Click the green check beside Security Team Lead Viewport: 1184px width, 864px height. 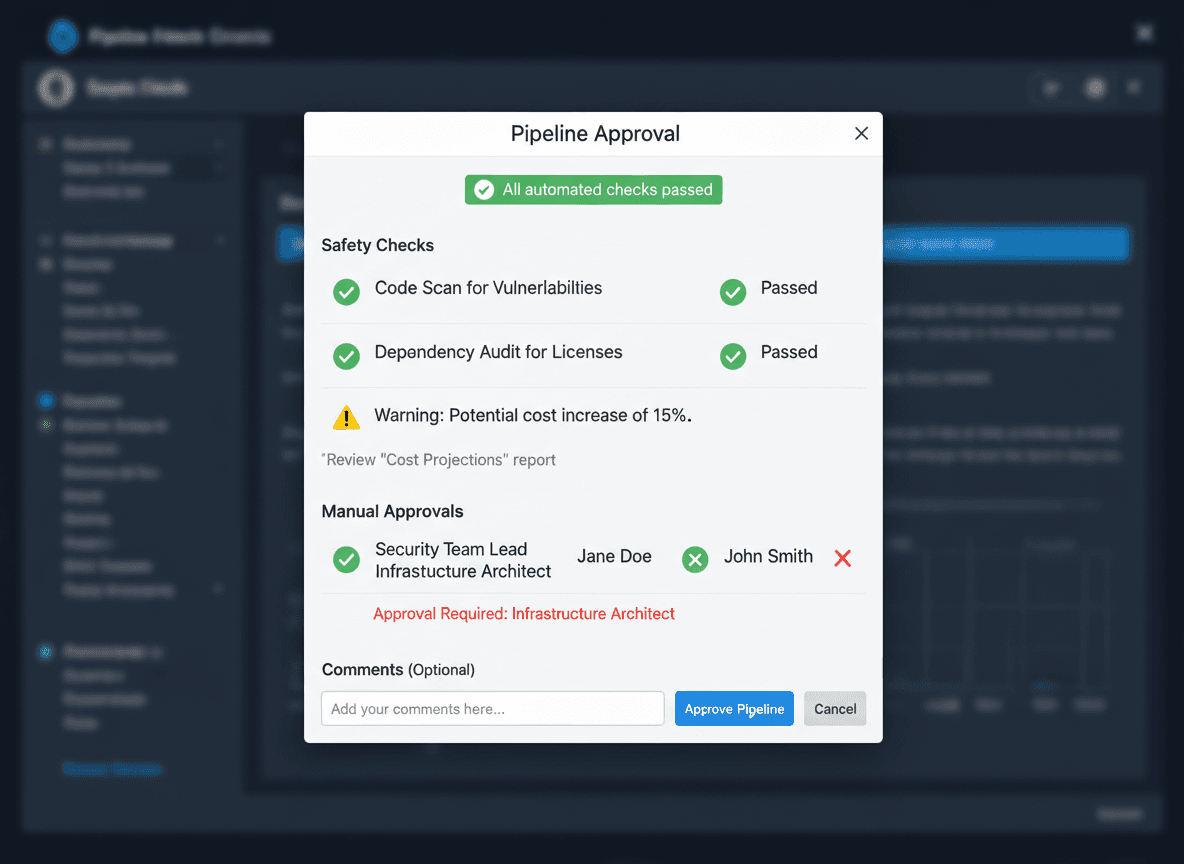tap(346, 560)
